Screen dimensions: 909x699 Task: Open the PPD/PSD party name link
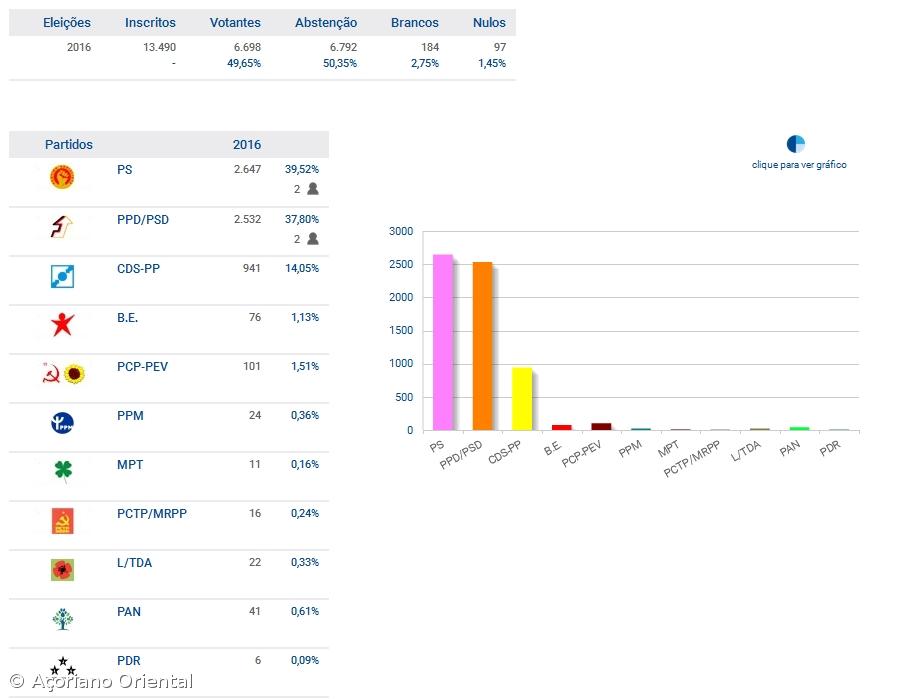tap(142, 219)
